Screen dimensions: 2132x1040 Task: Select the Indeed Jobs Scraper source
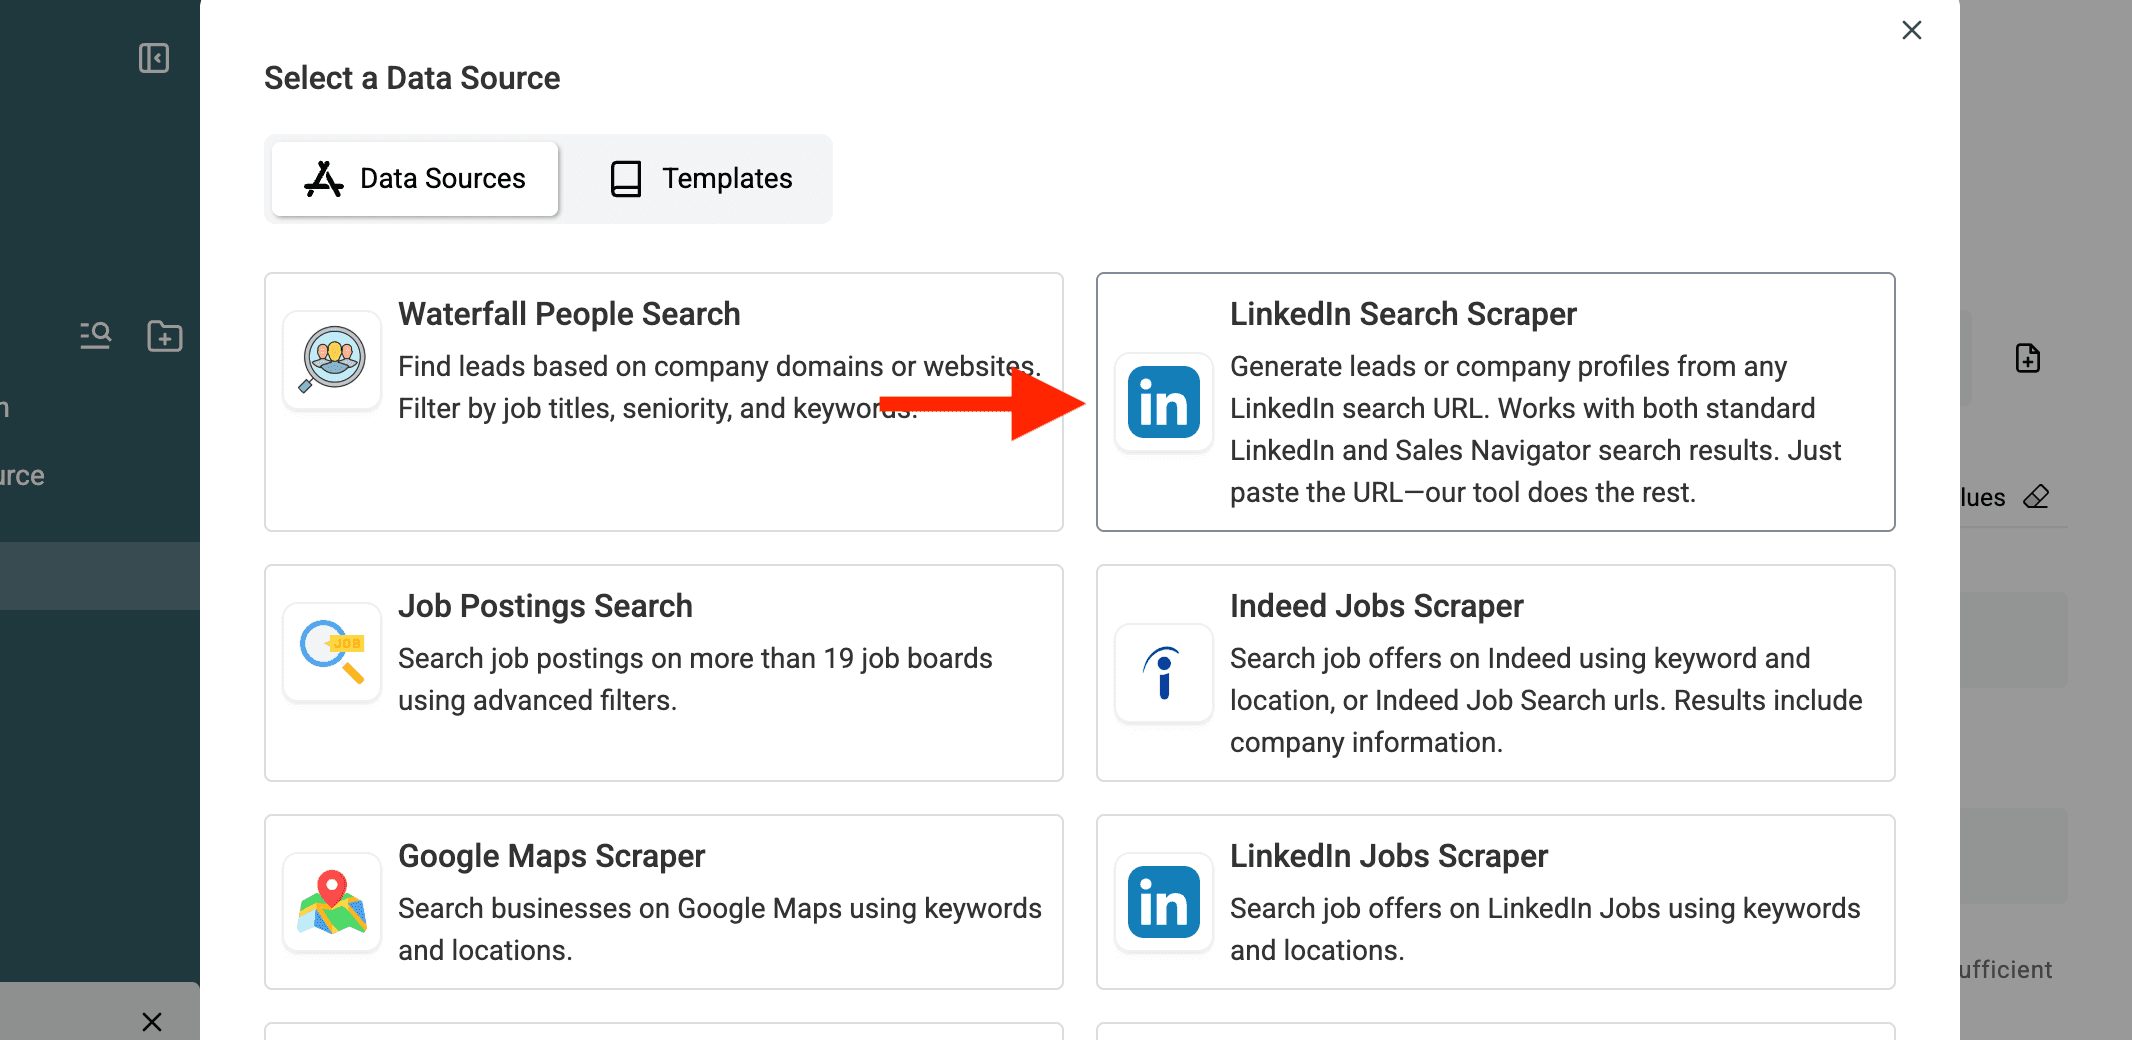click(x=1495, y=673)
